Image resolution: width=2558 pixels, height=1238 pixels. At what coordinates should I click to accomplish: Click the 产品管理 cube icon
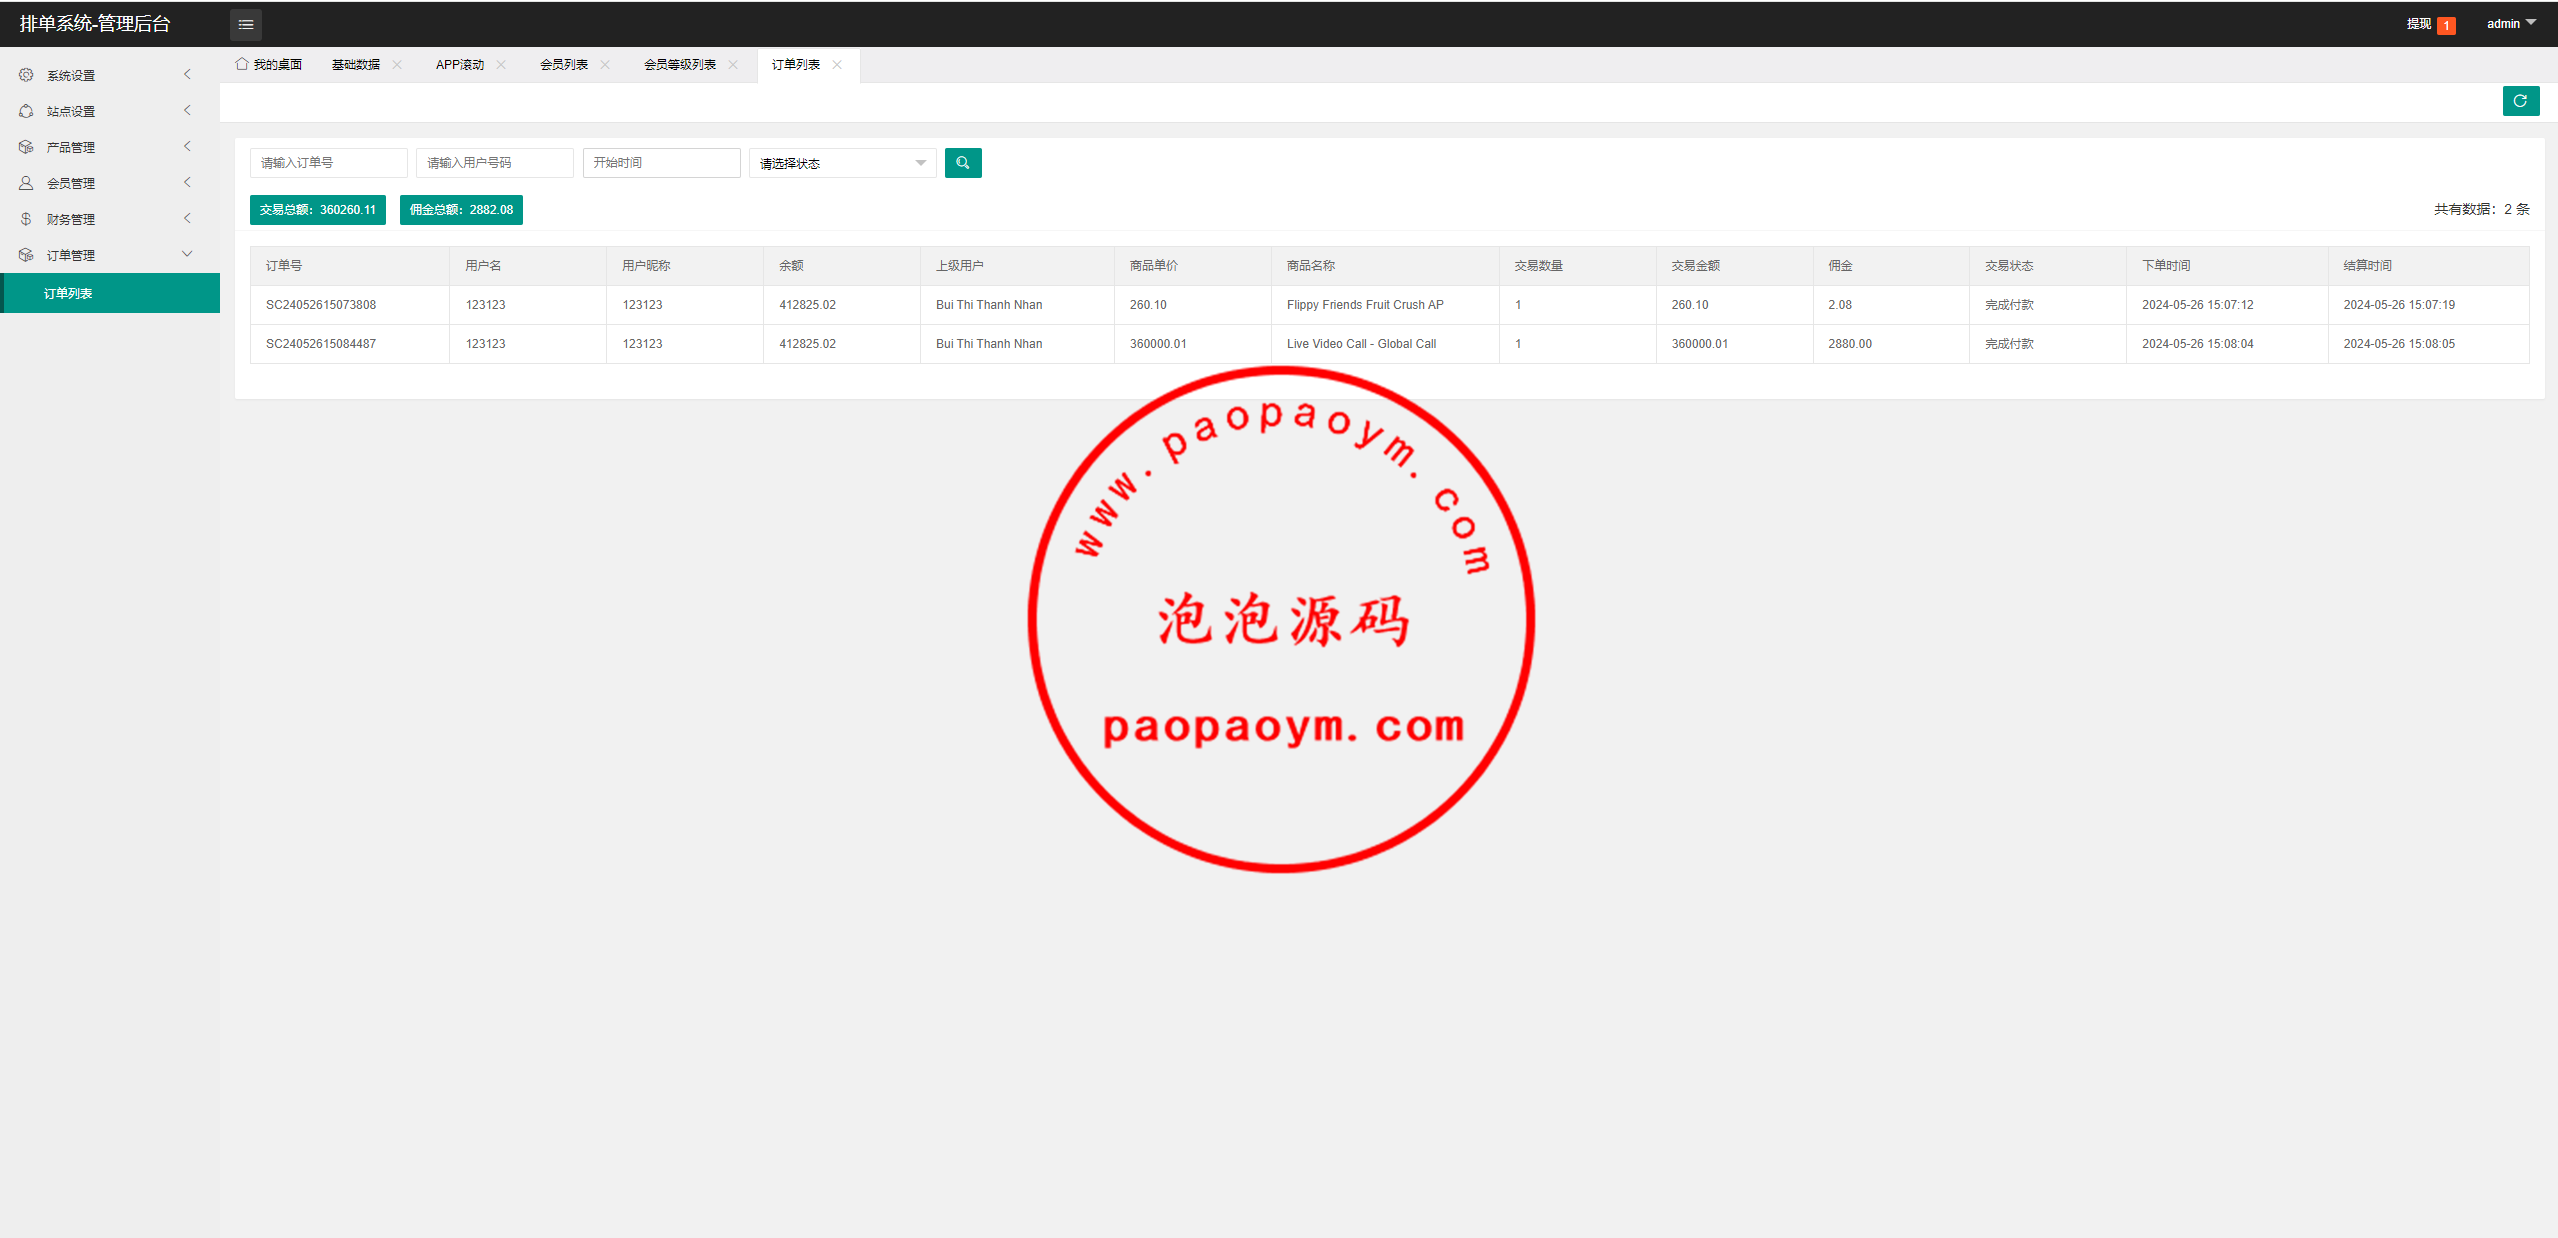click(x=26, y=147)
